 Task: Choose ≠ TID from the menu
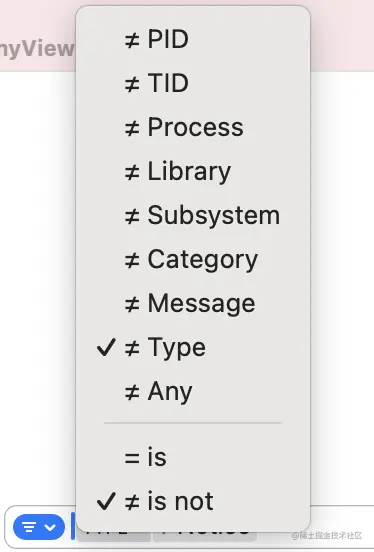(x=193, y=83)
